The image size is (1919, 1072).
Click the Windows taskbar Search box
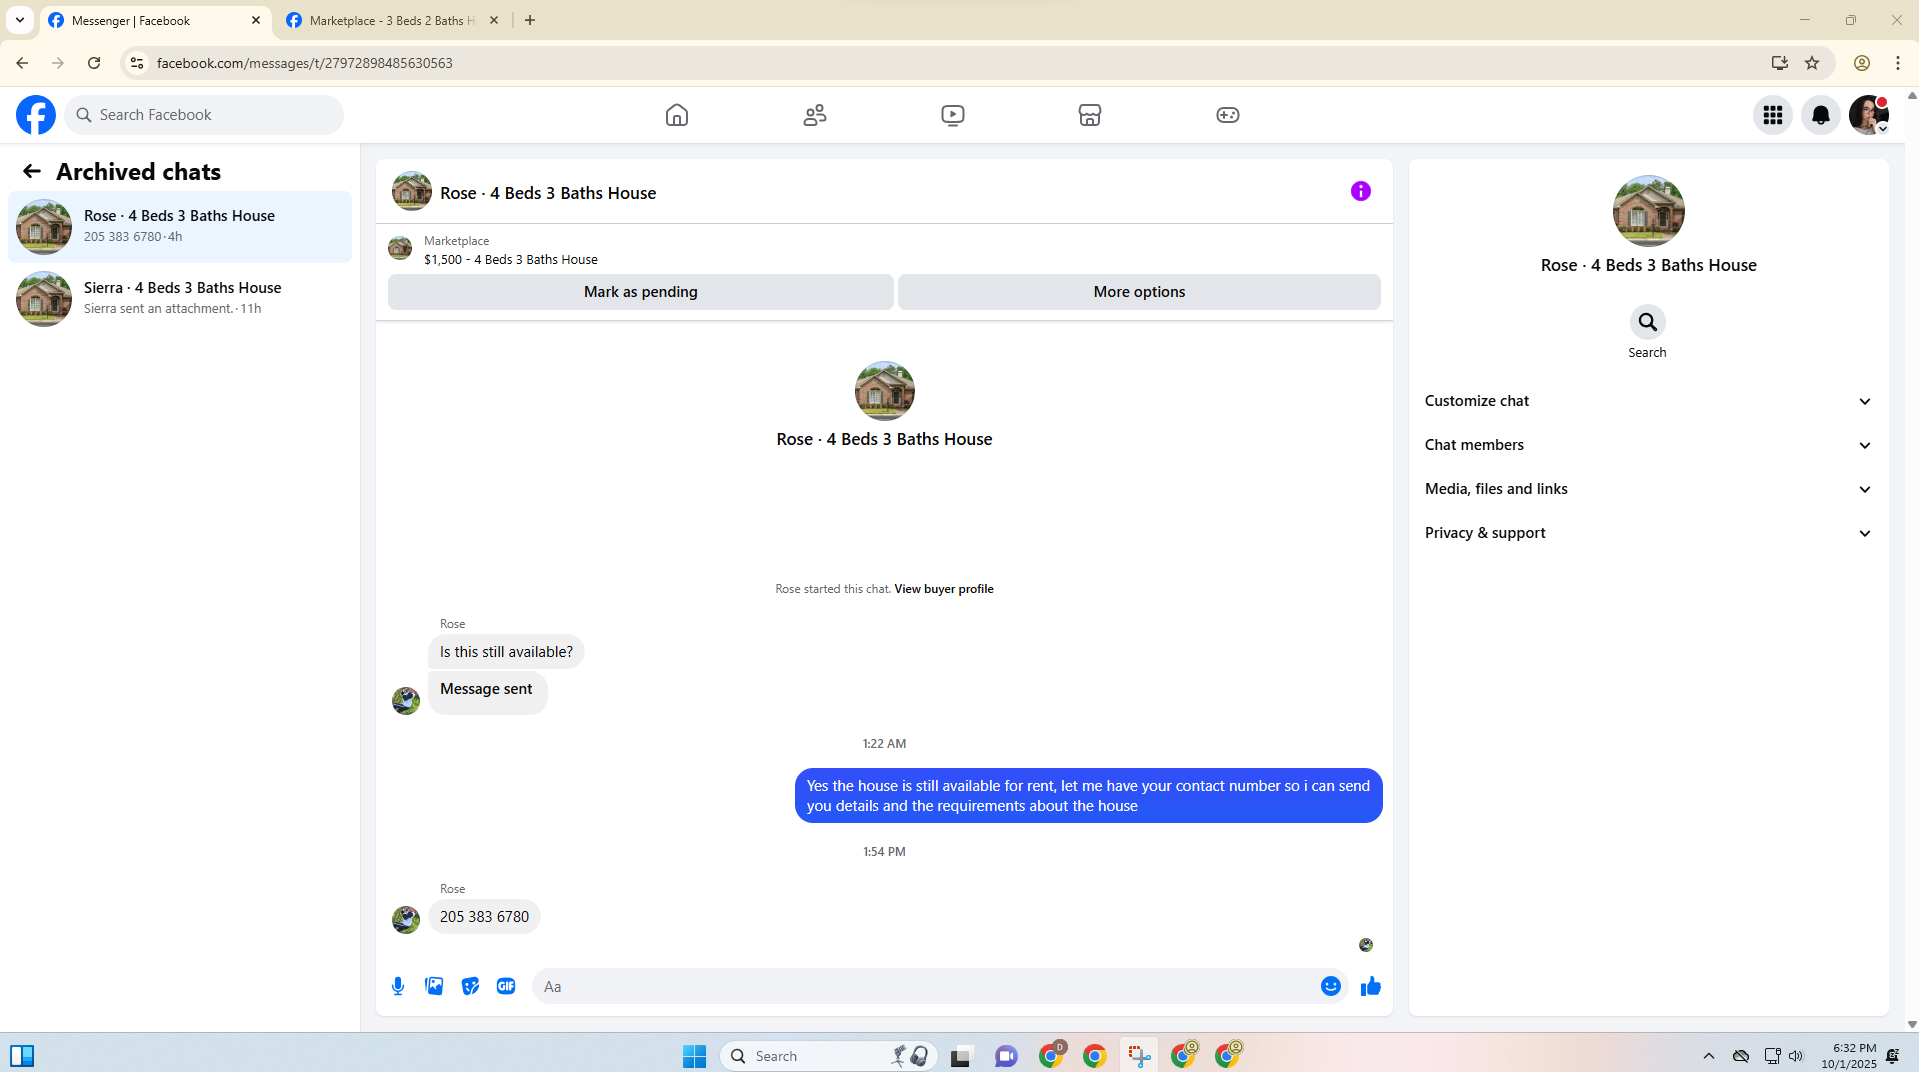pos(829,1056)
